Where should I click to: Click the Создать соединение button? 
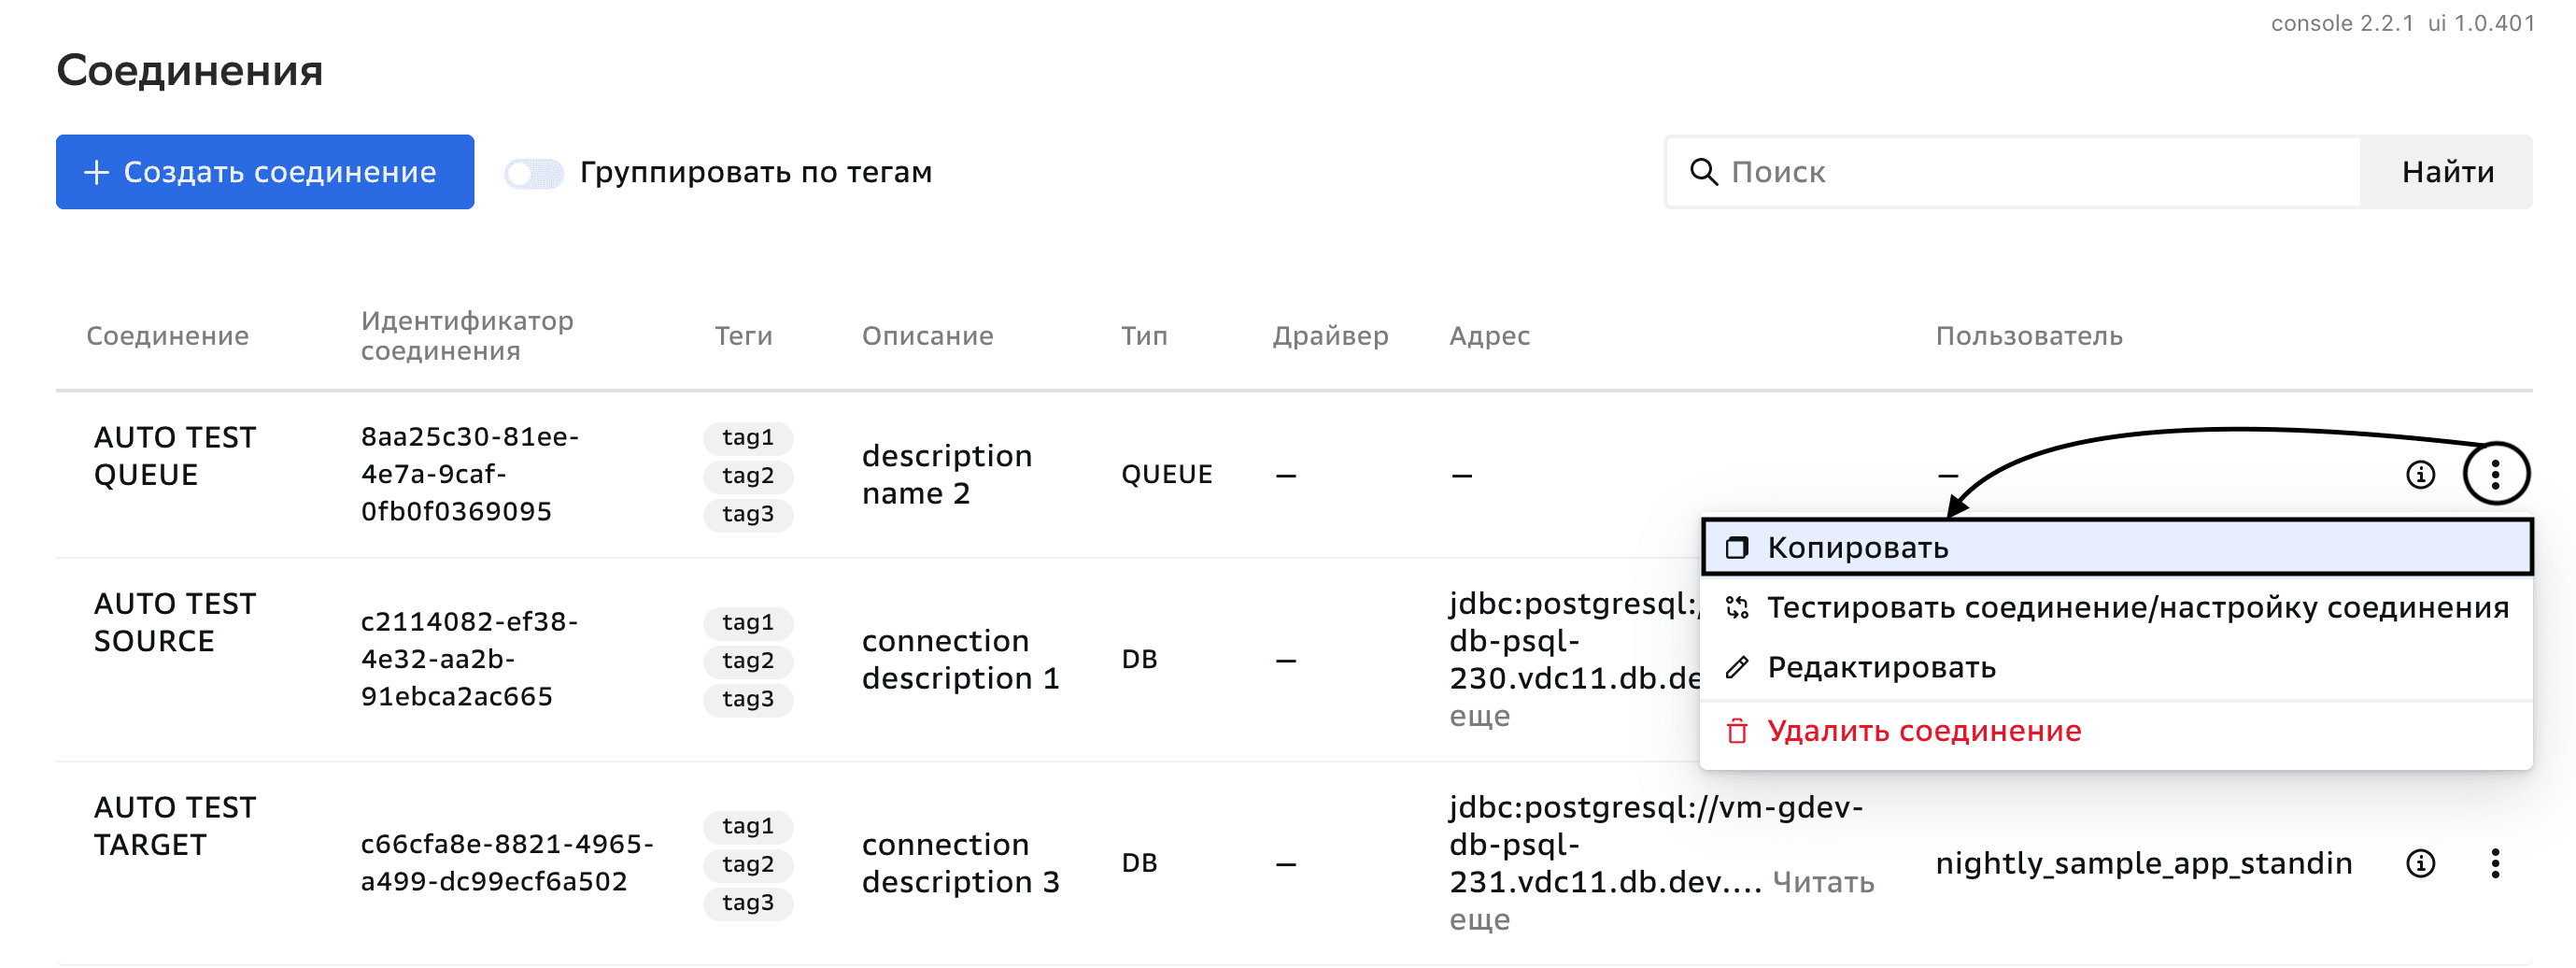pos(265,172)
